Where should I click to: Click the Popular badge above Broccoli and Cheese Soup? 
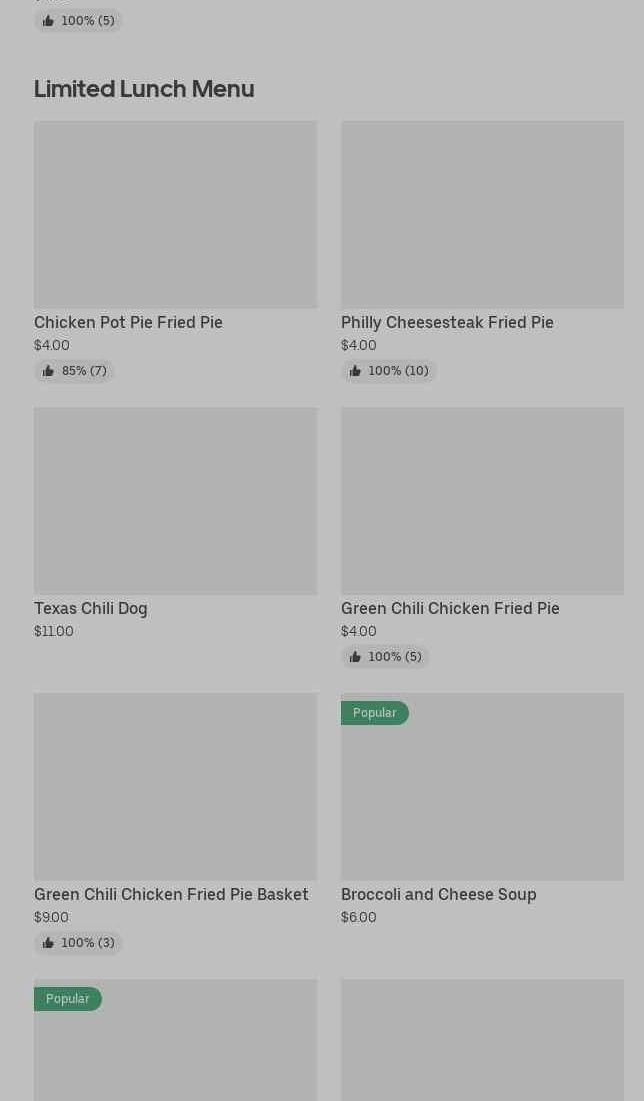(x=374, y=713)
